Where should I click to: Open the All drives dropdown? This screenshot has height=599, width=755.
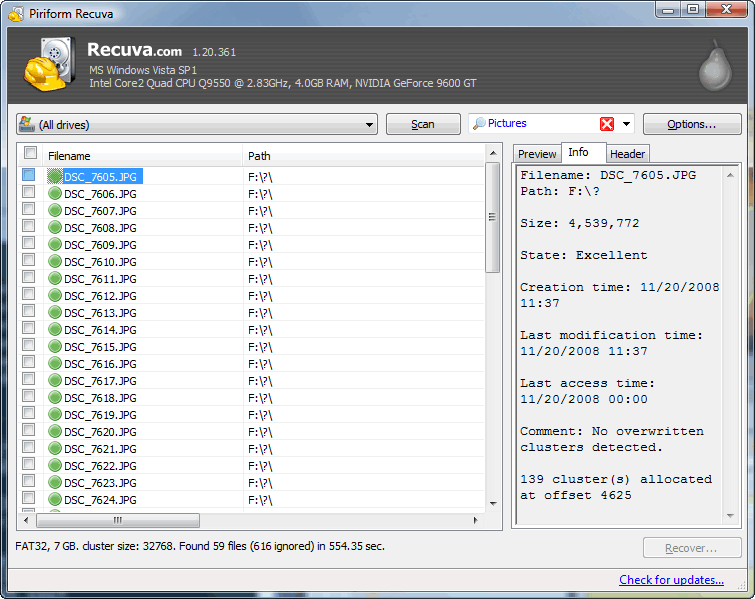(x=196, y=124)
